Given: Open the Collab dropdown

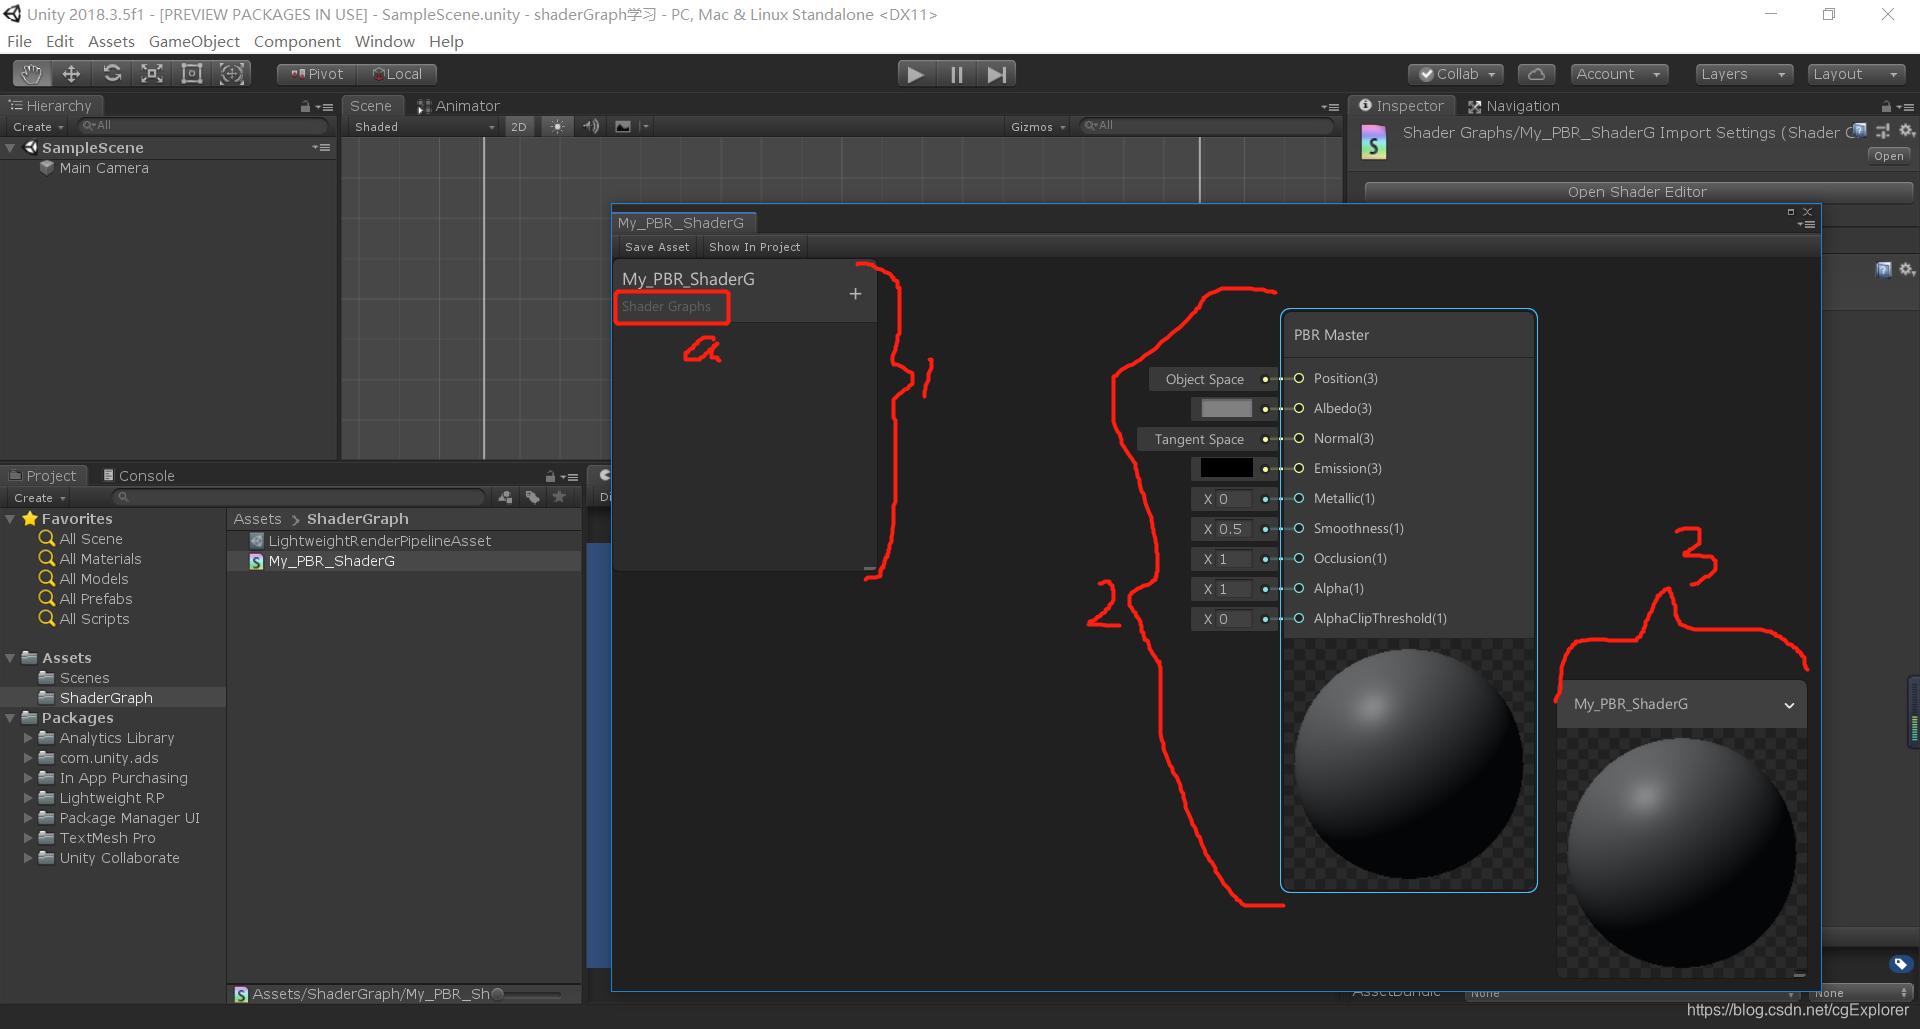Looking at the screenshot, I should 1455,74.
